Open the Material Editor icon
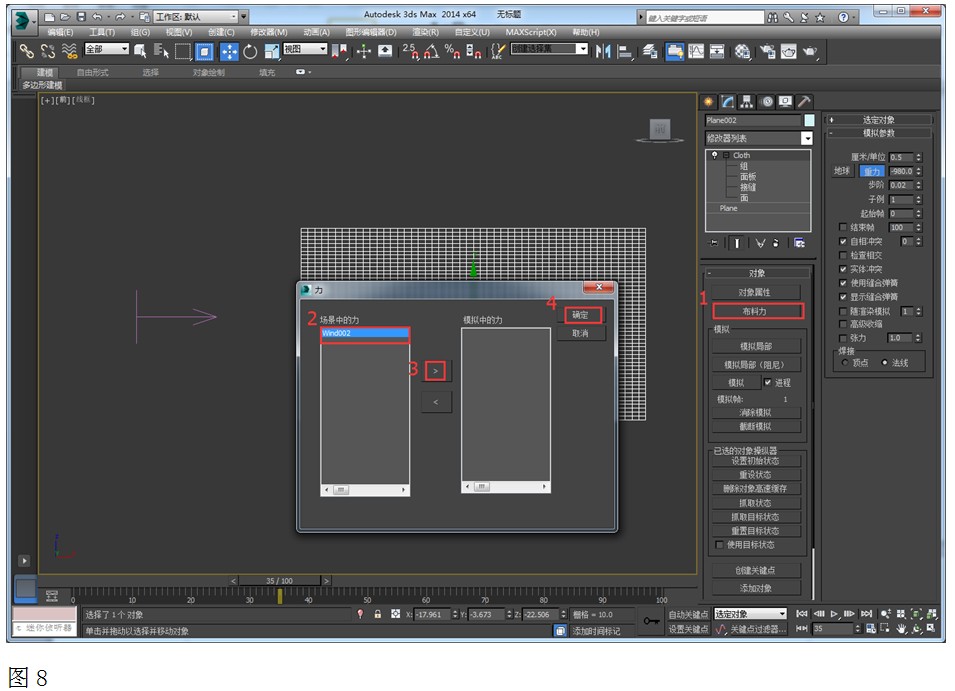955x691 pixels. [x=742, y=52]
